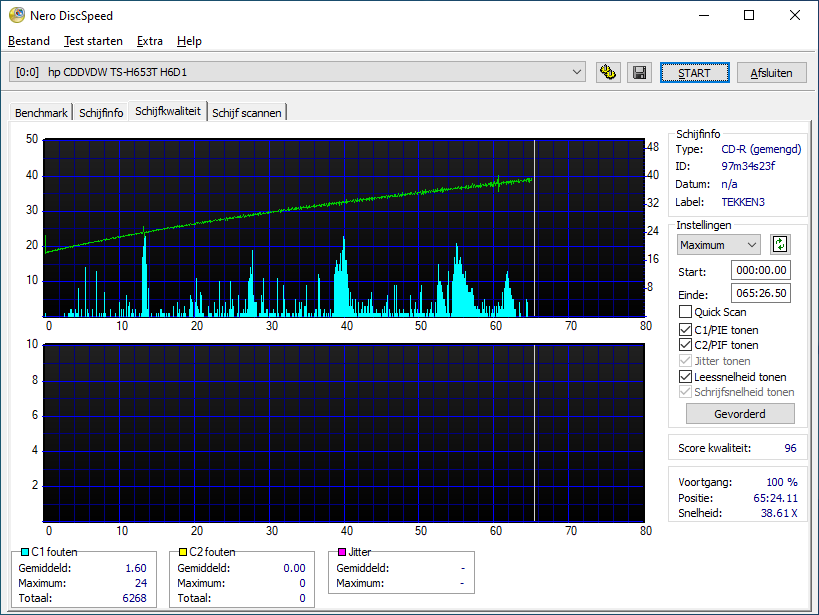
Task: Click the Positie value 65:24.11
Action: [x=775, y=497]
